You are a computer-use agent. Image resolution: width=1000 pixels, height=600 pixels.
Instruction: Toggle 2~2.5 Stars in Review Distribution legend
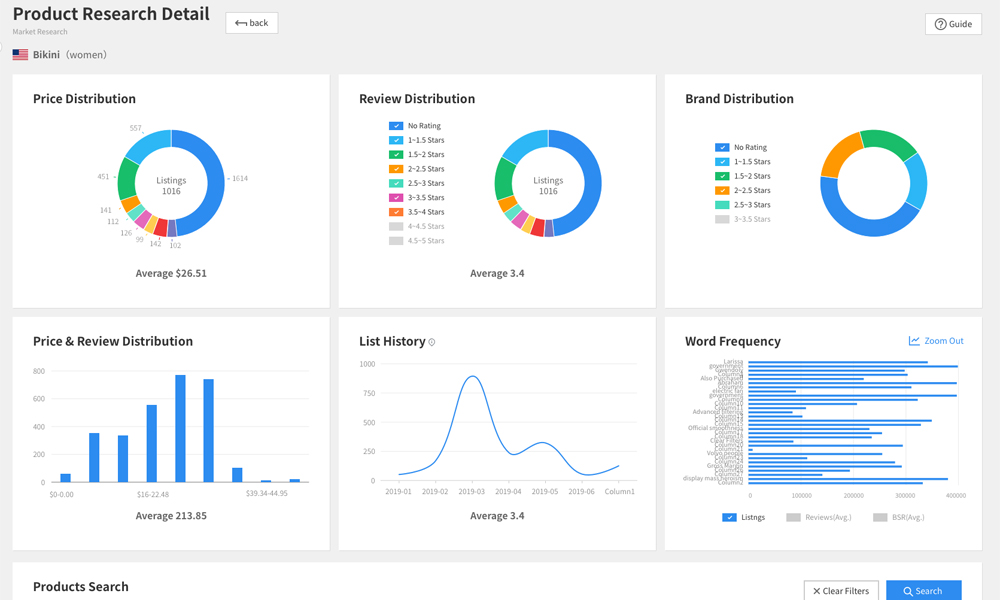pyautogui.click(x=396, y=169)
